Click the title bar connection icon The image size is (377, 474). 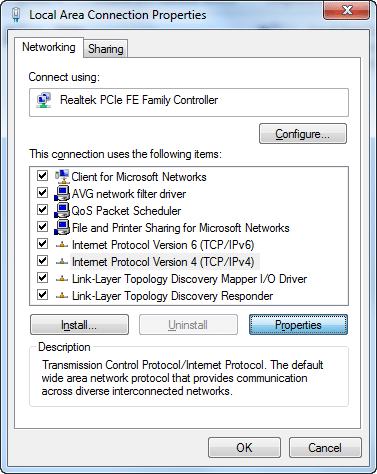[x=16, y=15]
